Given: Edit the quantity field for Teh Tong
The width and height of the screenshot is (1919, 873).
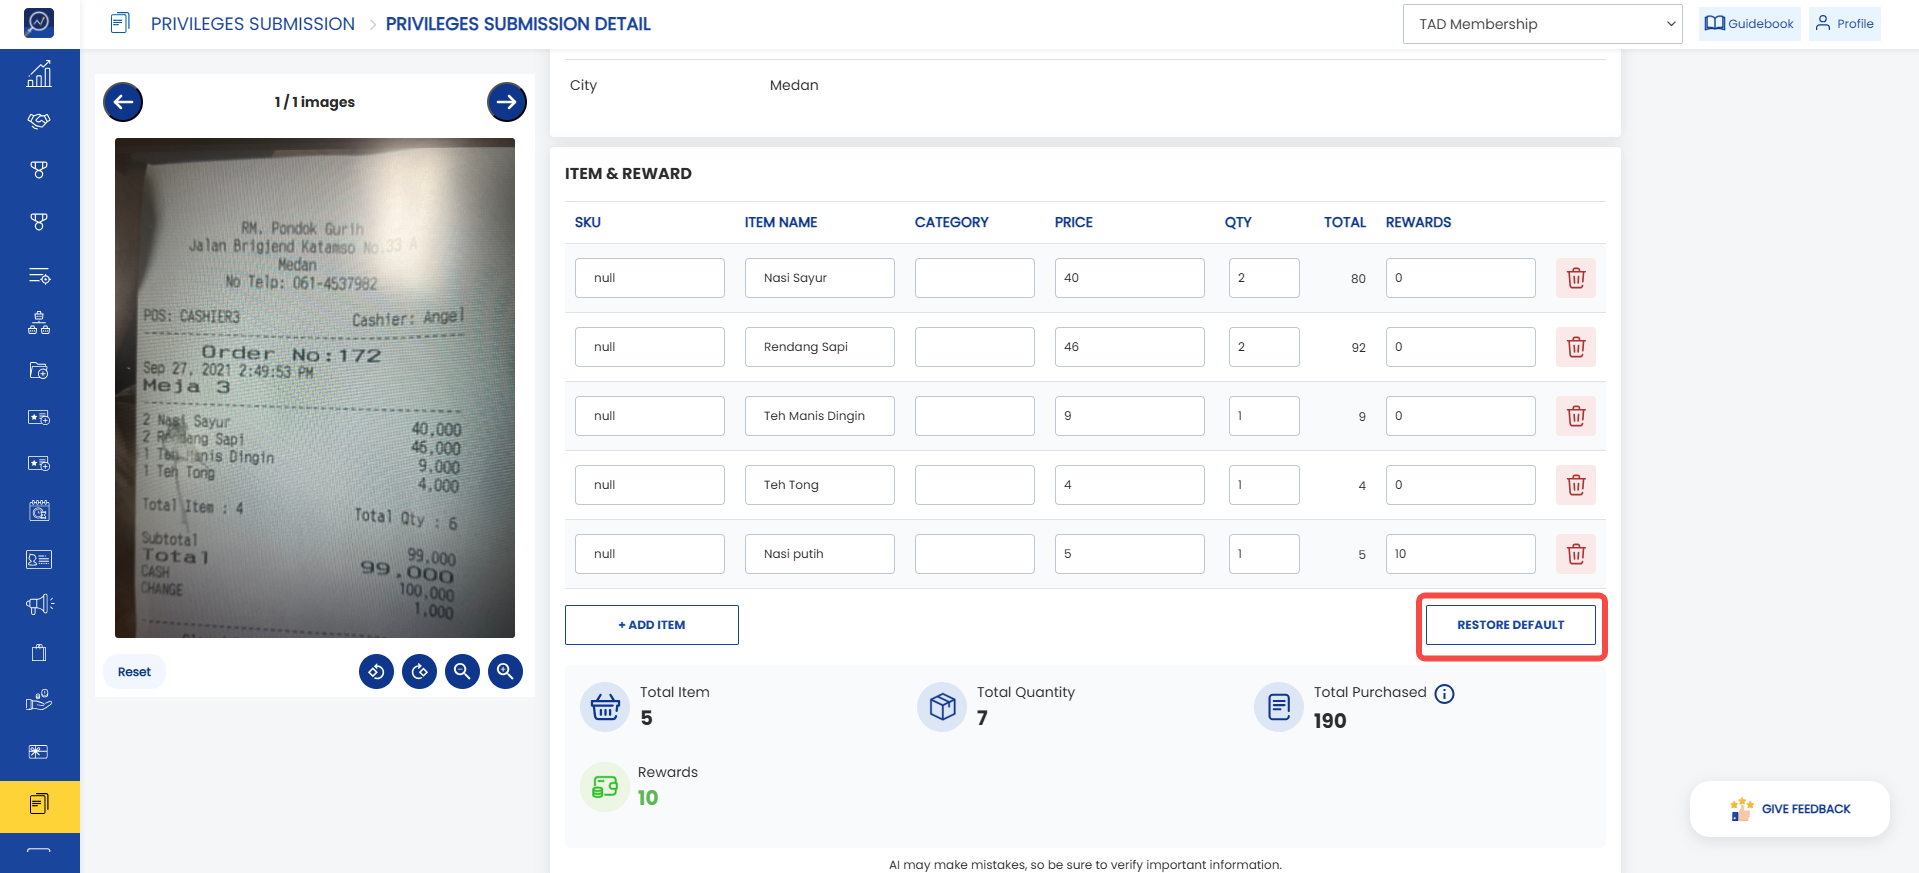Looking at the screenshot, I should [1264, 485].
